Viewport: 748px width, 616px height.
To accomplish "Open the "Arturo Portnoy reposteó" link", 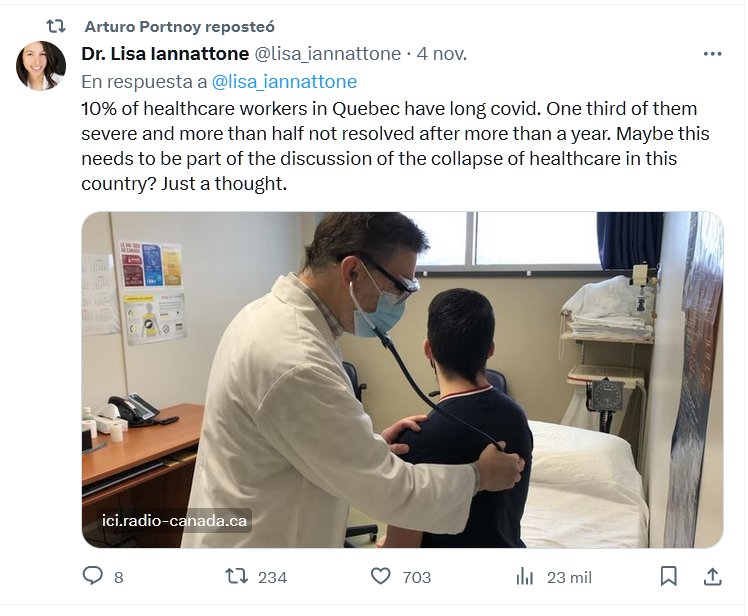I will click(x=179, y=26).
